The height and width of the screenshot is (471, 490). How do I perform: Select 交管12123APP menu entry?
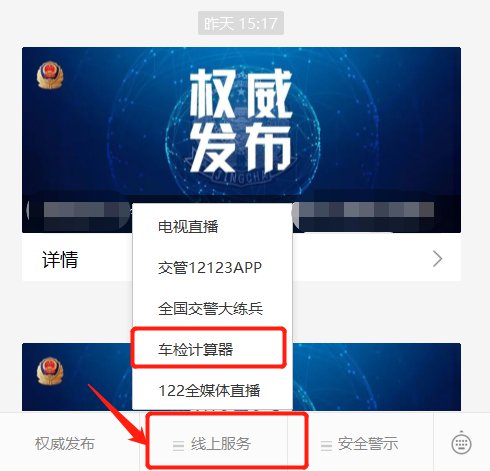(212, 267)
